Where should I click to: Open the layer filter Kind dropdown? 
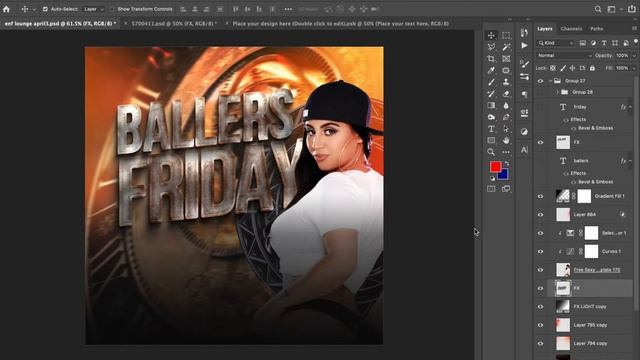556,43
